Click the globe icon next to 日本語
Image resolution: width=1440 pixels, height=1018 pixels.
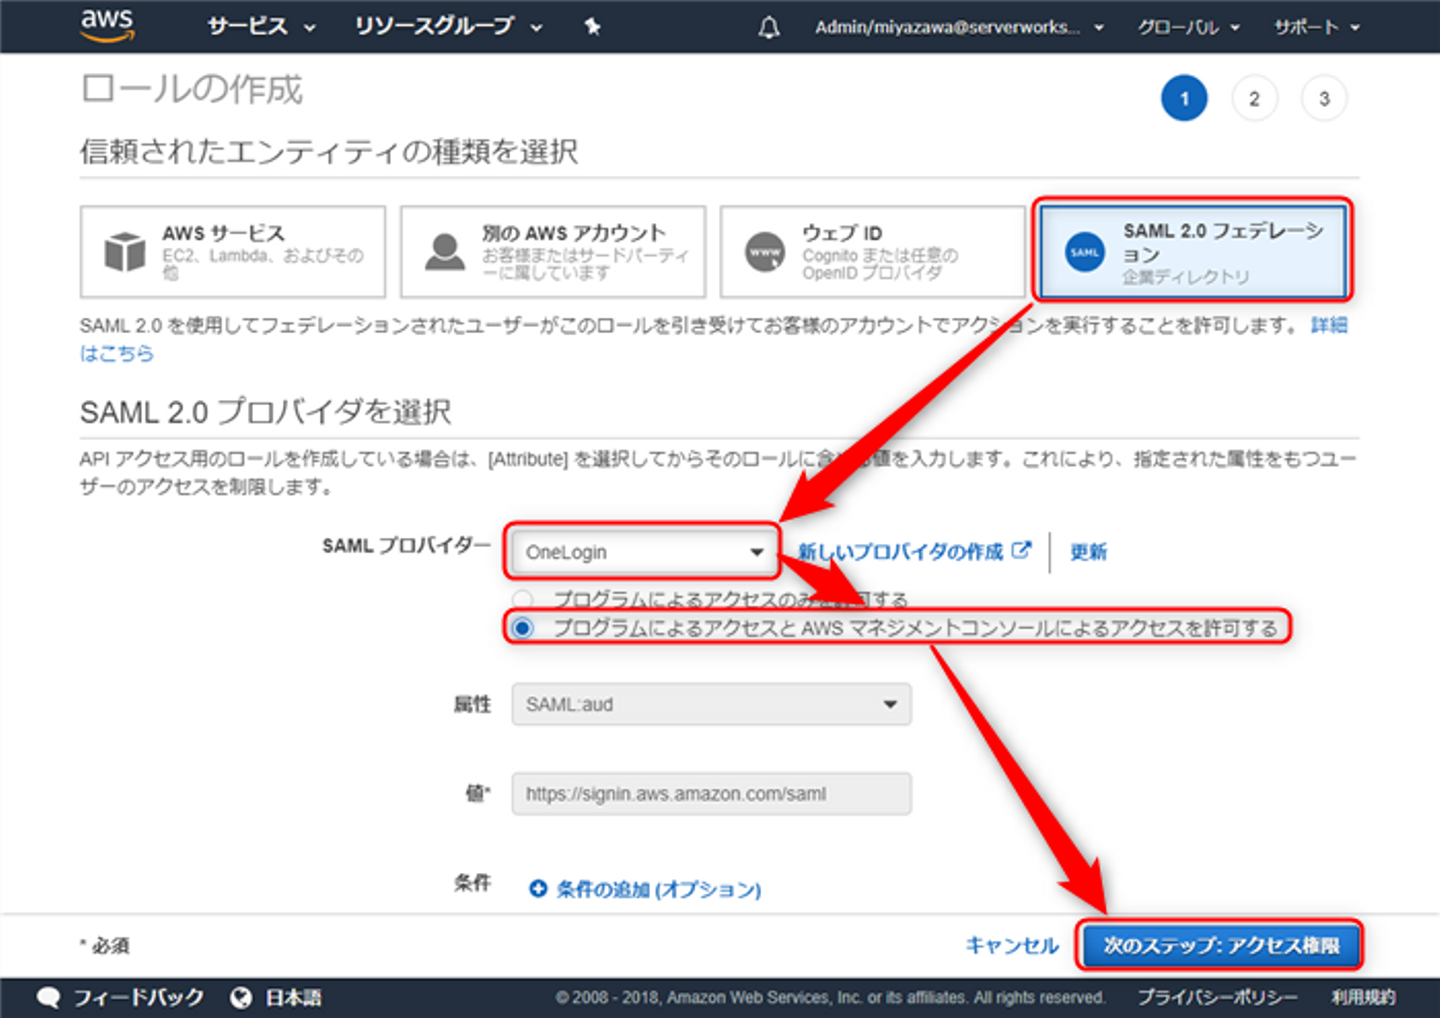pyautogui.click(x=240, y=997)
